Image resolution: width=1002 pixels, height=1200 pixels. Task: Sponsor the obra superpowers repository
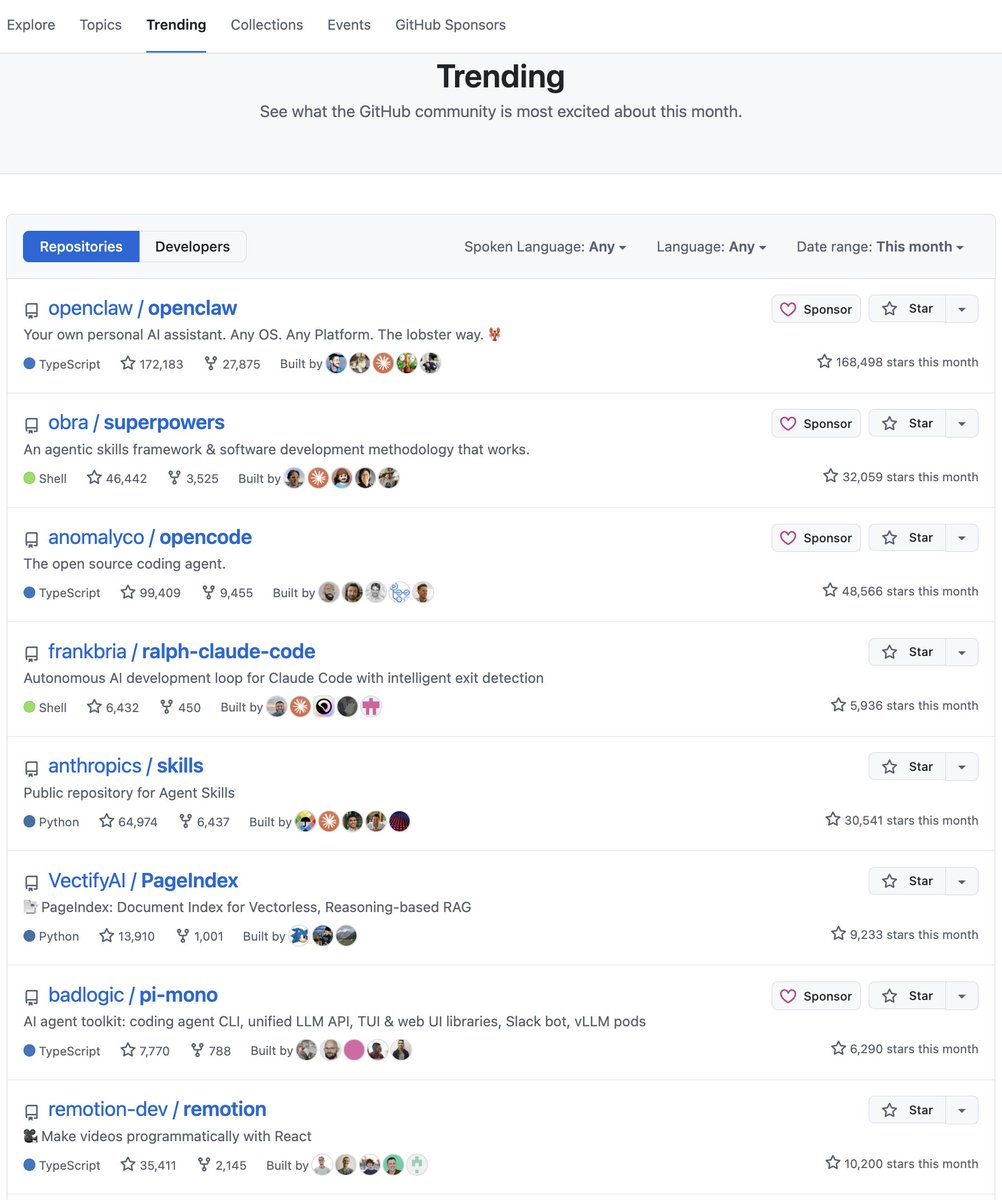tap(816, 423)
